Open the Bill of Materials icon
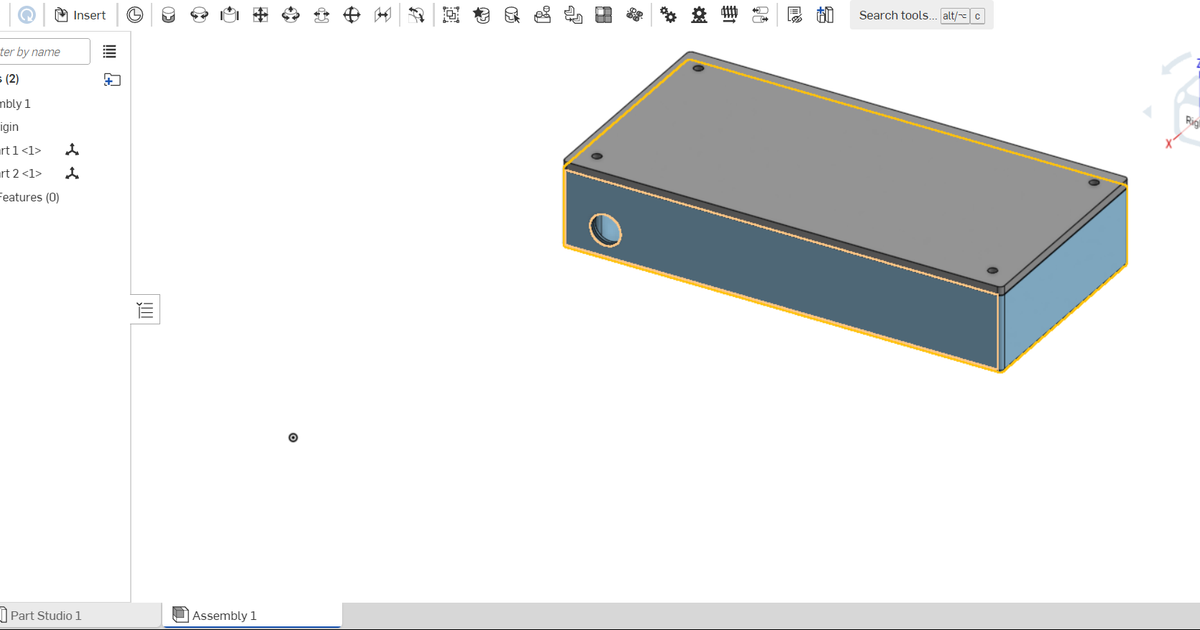This screenshot has width=1200, height=630. 794,15
